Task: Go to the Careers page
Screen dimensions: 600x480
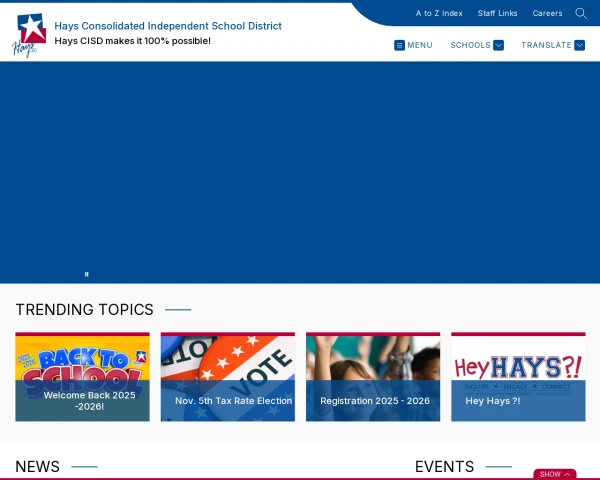Action: pyautogui.click(x=547, y=13)
